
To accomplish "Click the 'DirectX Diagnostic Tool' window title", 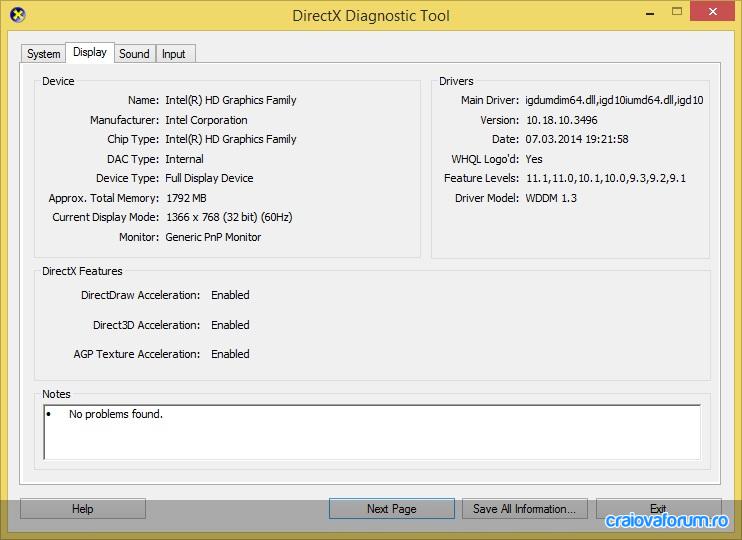I will pos(371,16).
